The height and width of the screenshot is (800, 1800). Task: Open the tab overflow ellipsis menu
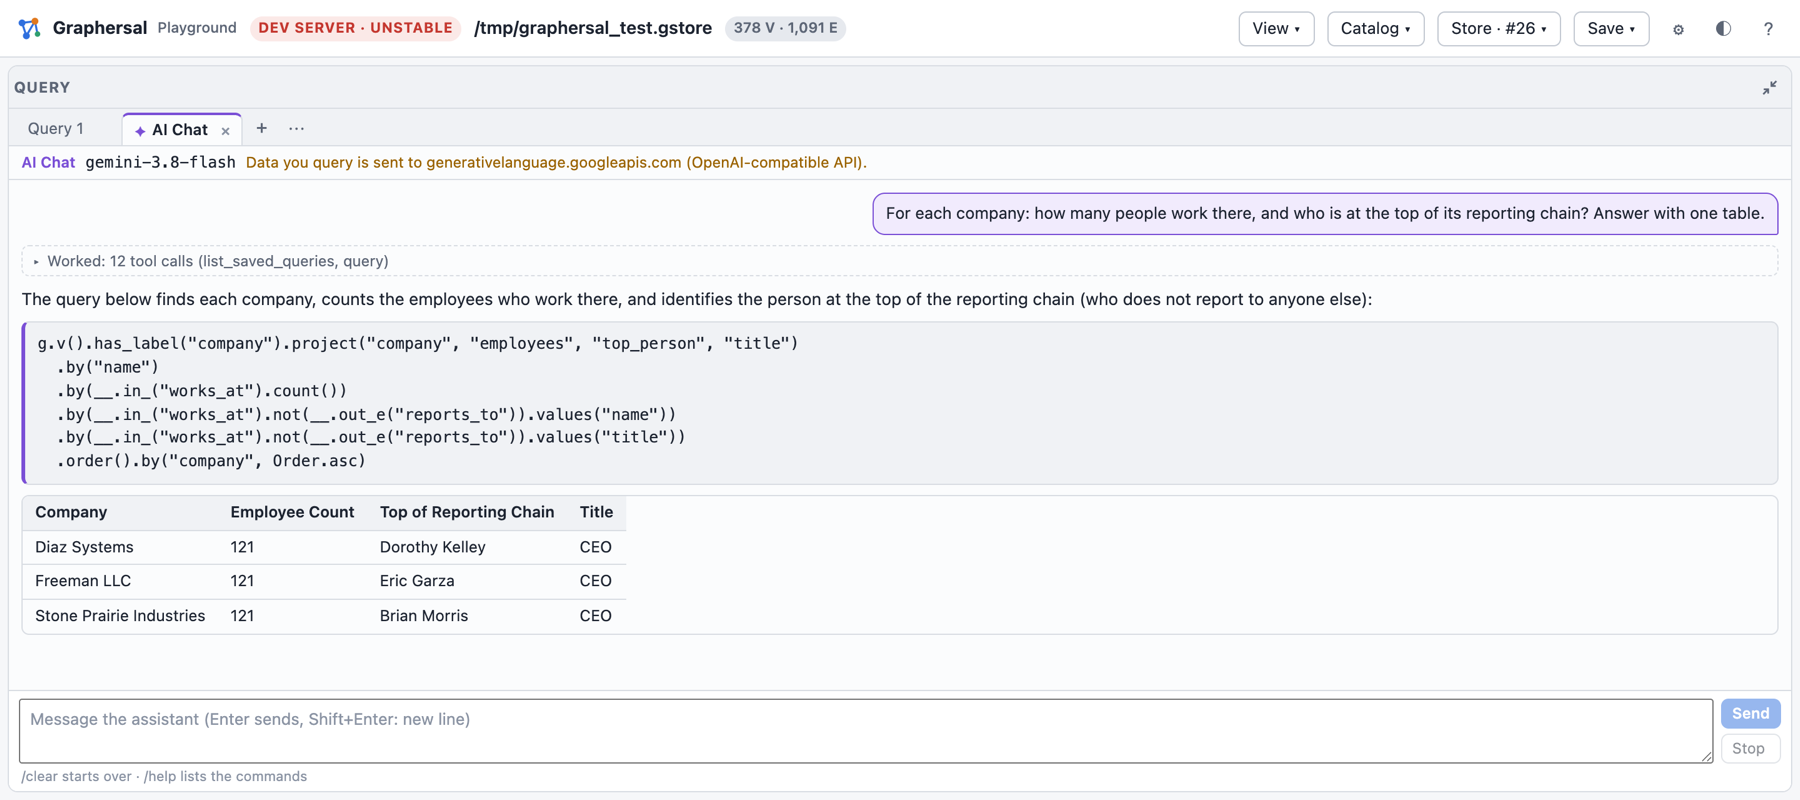click(x=296, y=128)
